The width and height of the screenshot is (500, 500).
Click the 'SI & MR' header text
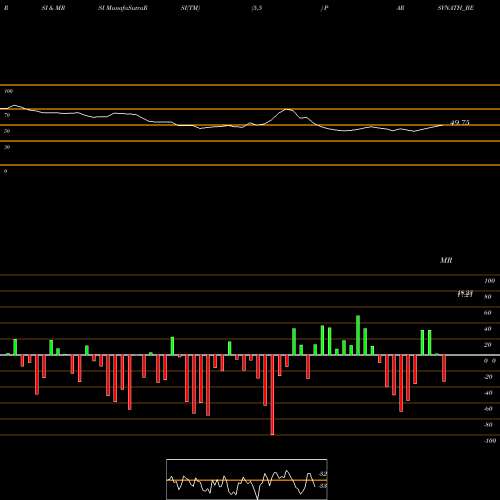[53, 8]
